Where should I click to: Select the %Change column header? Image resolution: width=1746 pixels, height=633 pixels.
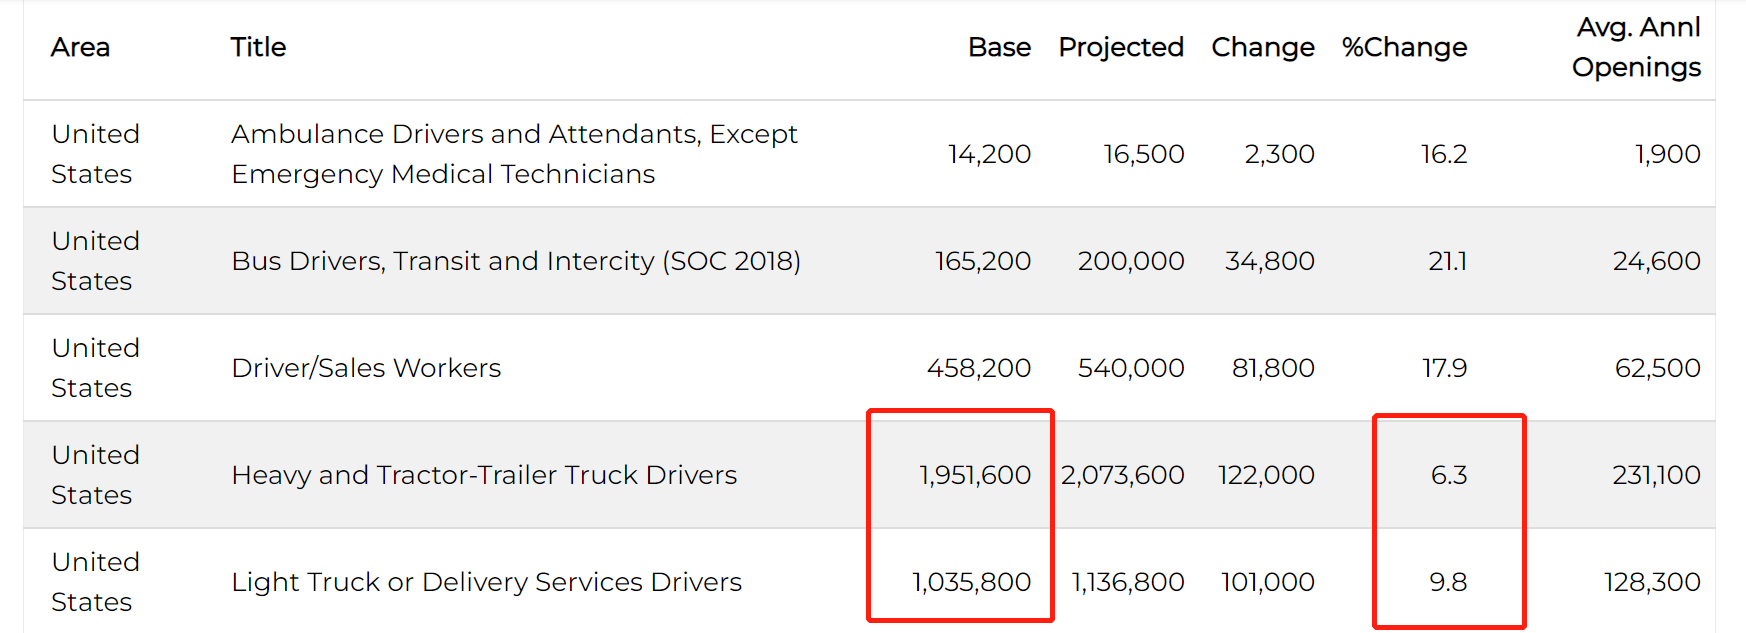(x=1403, y=47)
